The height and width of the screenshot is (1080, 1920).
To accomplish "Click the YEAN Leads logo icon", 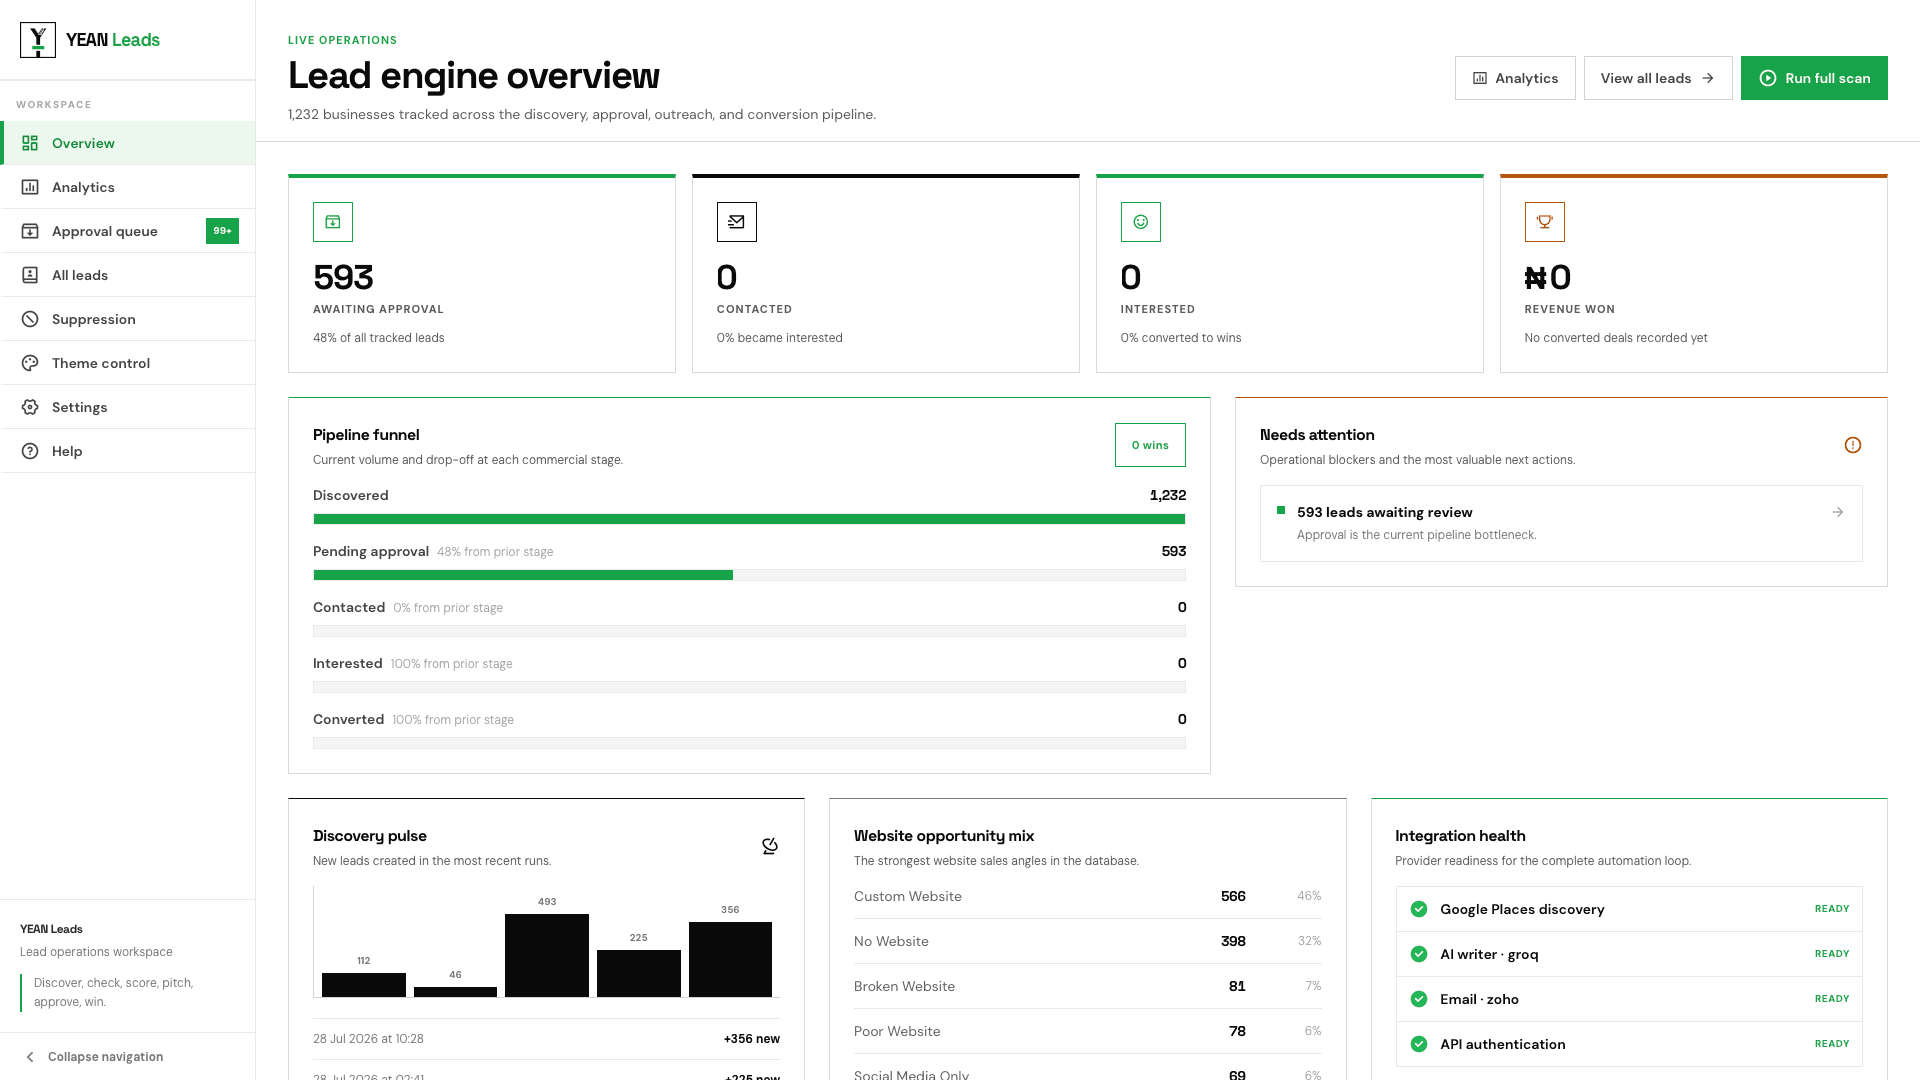I will pyautogui.click(x=38, y=40).
